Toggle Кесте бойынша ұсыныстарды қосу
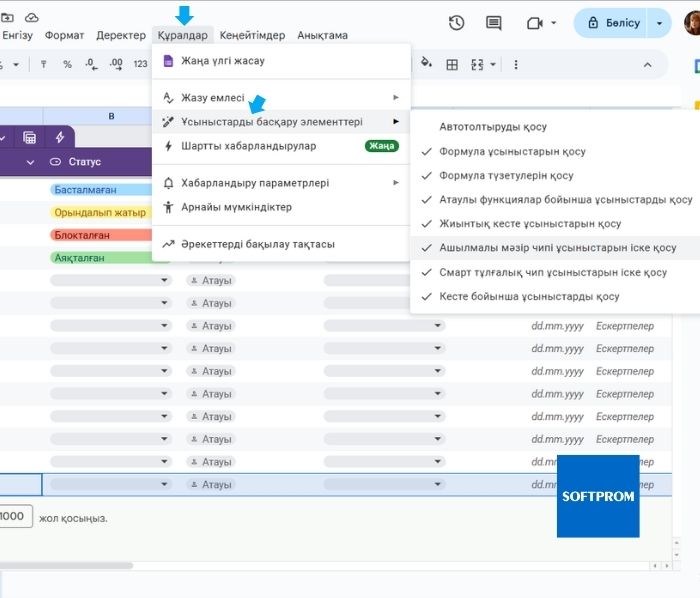 coord(529,297)
